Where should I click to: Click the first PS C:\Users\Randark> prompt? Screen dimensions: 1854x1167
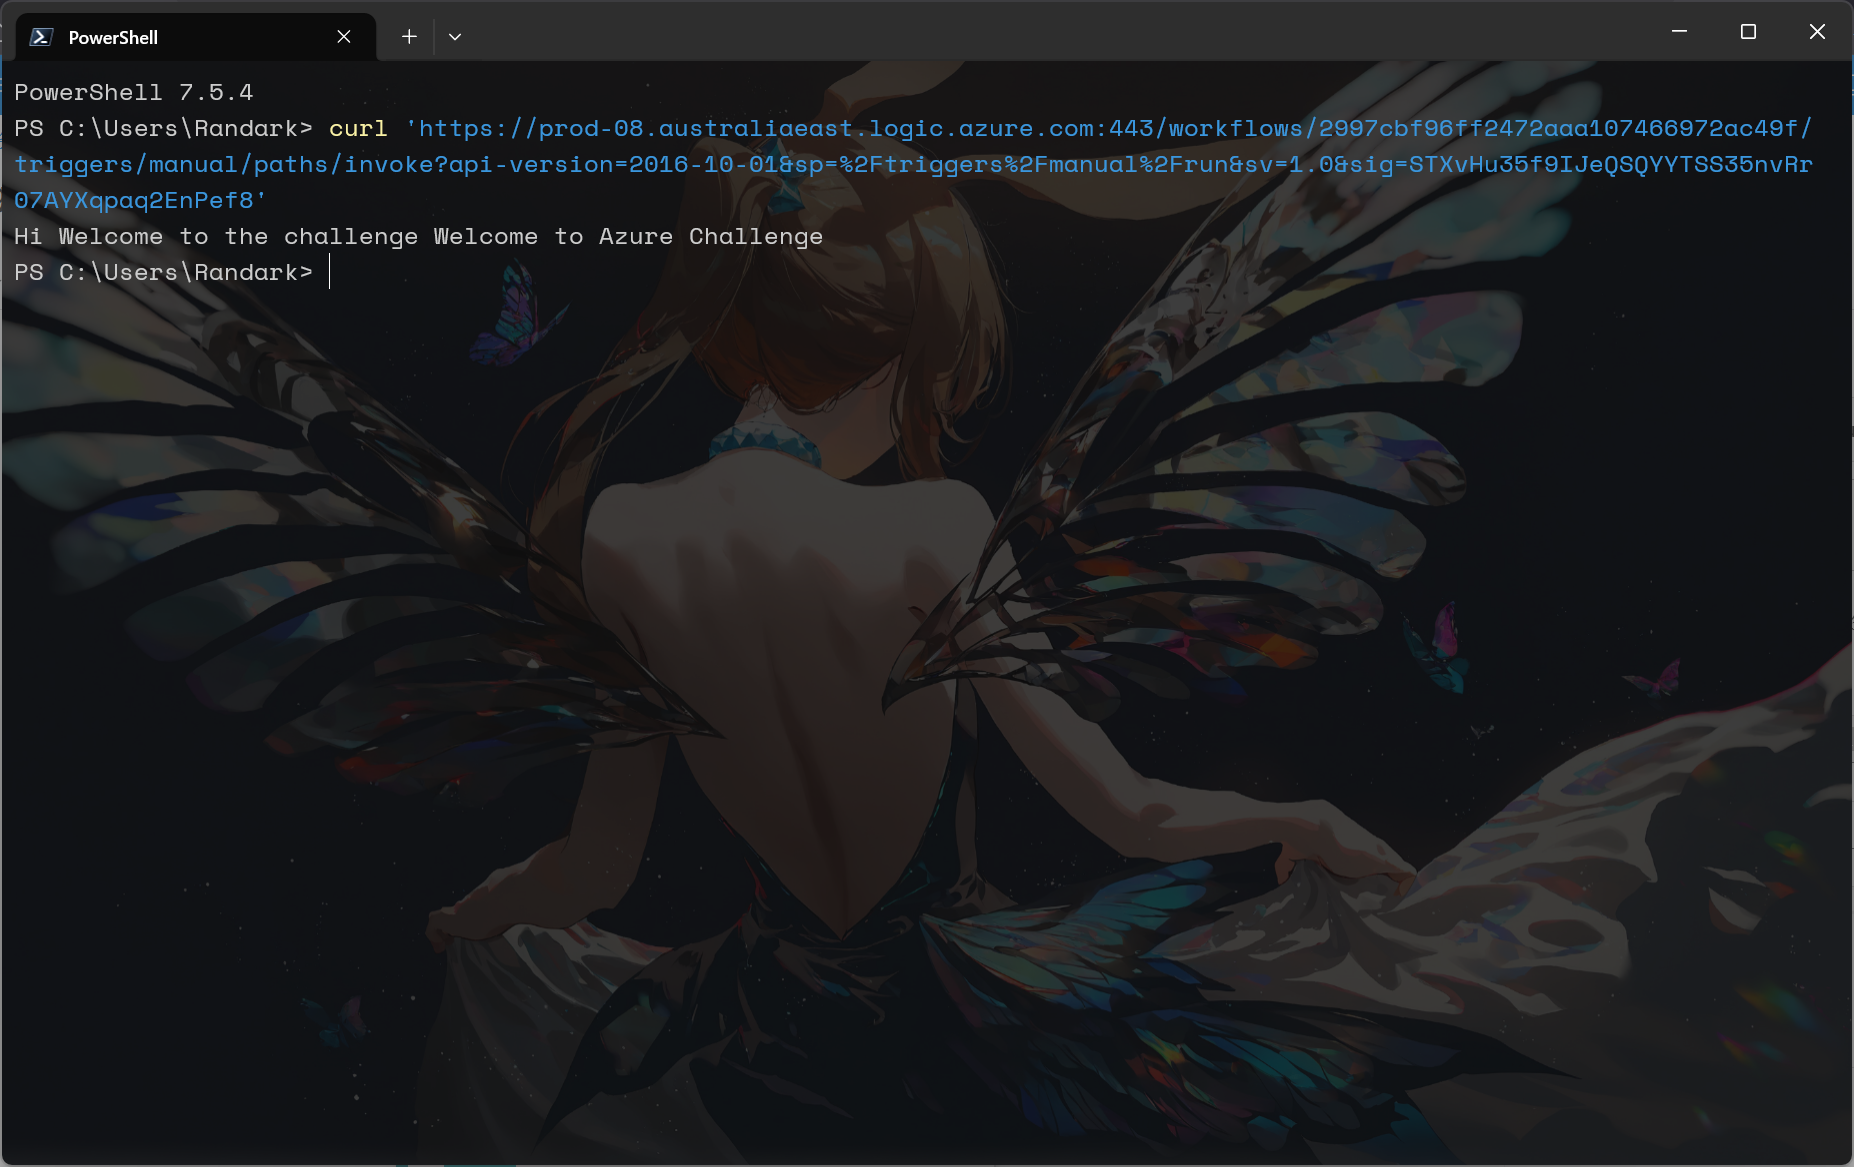163,128
